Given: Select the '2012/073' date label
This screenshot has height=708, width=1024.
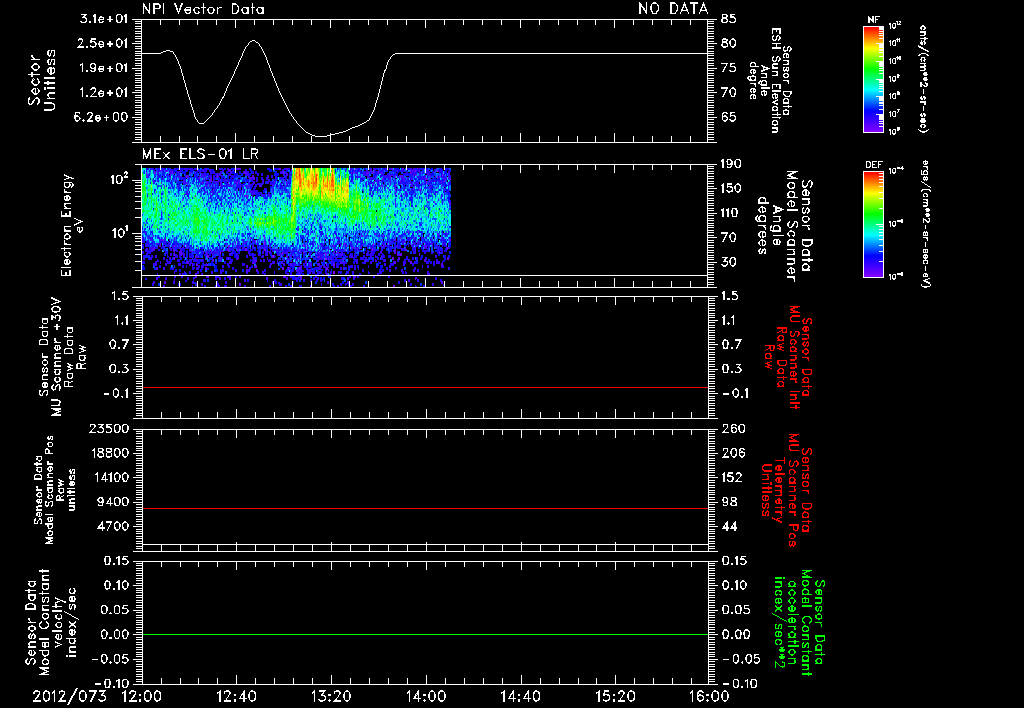Looking at the screenshot, I should click(69, 696).
